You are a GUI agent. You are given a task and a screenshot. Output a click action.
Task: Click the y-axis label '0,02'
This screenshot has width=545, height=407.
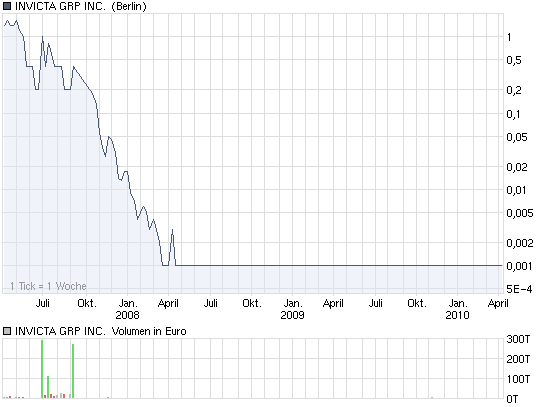pyautogui.click(x=517, y=167)
